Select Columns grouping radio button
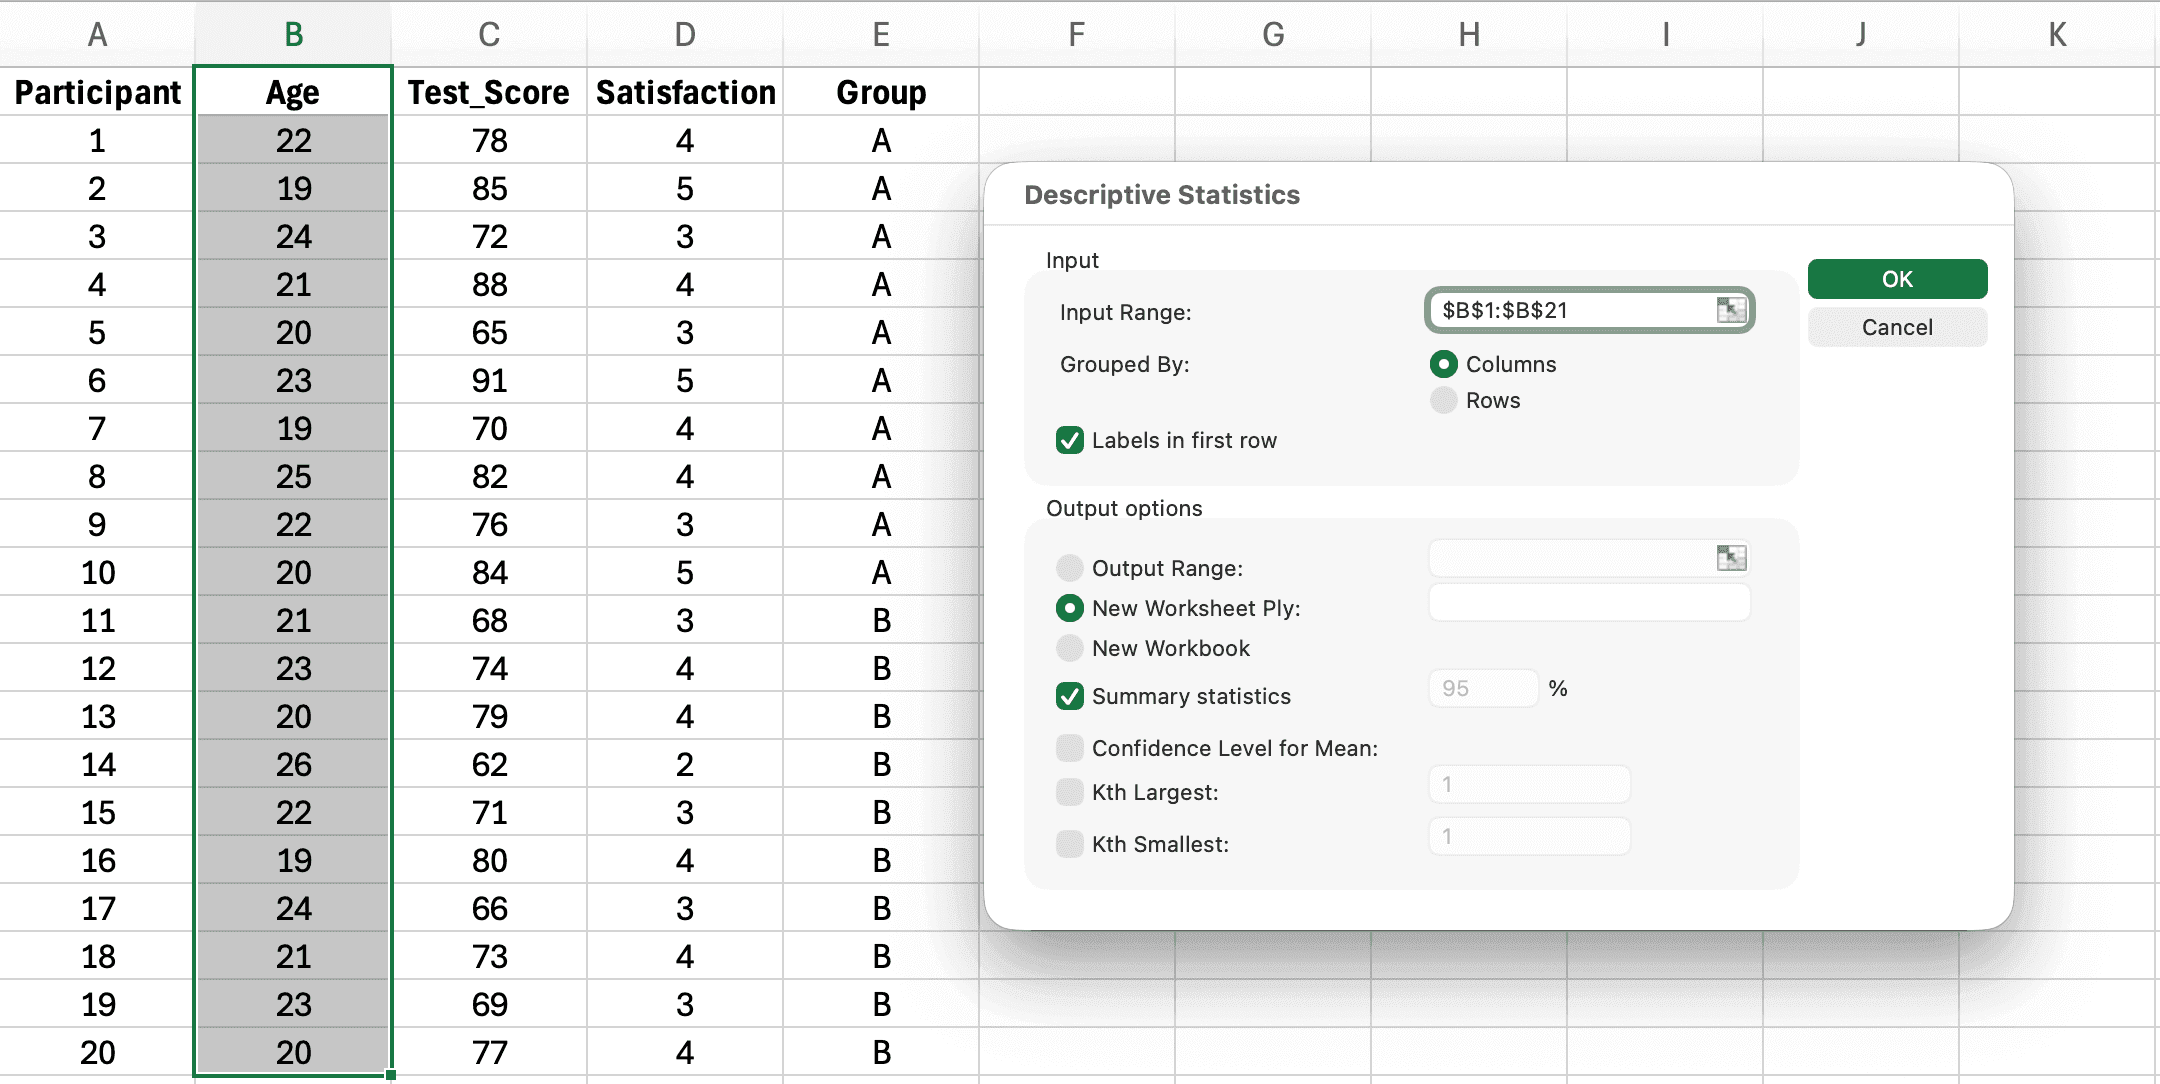The width and height of the screenshot is (2160, 1084). click(1443, 364)
